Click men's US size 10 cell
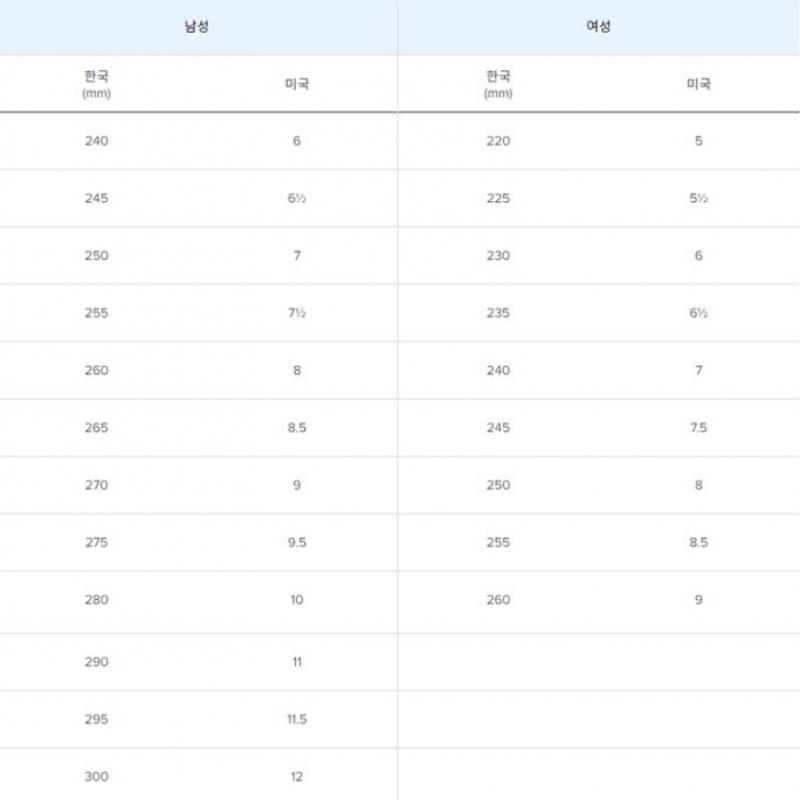The width and height of the screenshot is (800, 800). (297, 600)
